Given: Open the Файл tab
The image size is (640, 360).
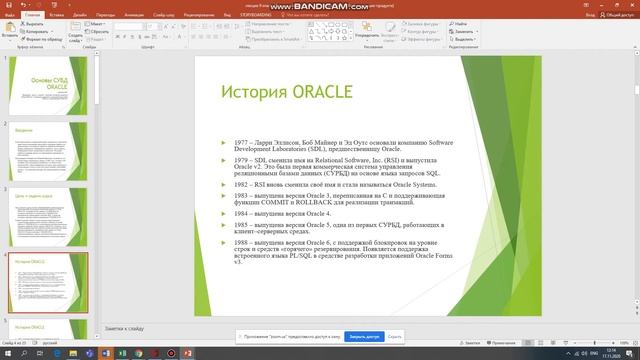Looking at the screenshot, I should [10, 15].
